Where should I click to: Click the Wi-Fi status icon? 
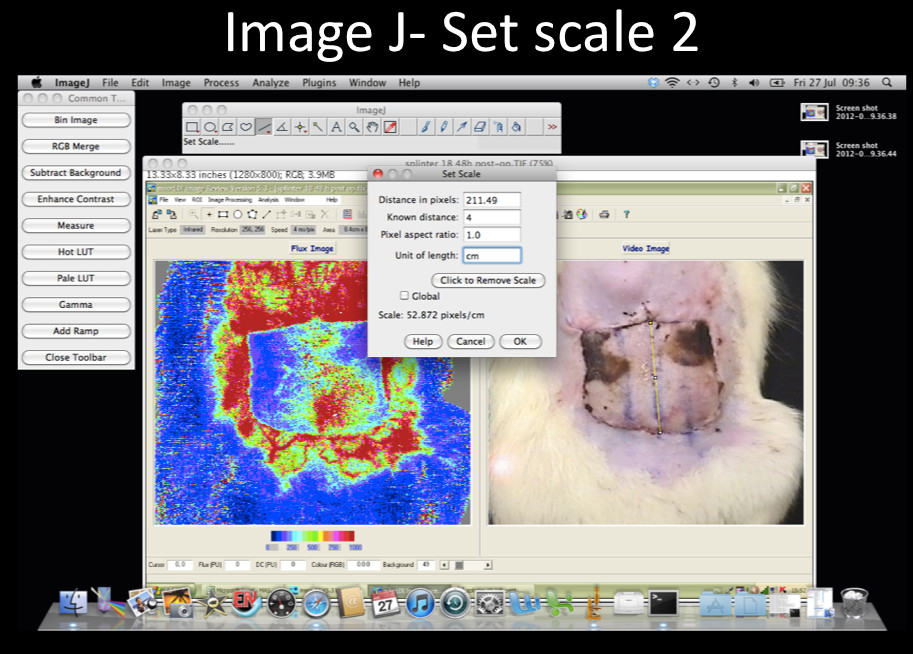[672, 83]
